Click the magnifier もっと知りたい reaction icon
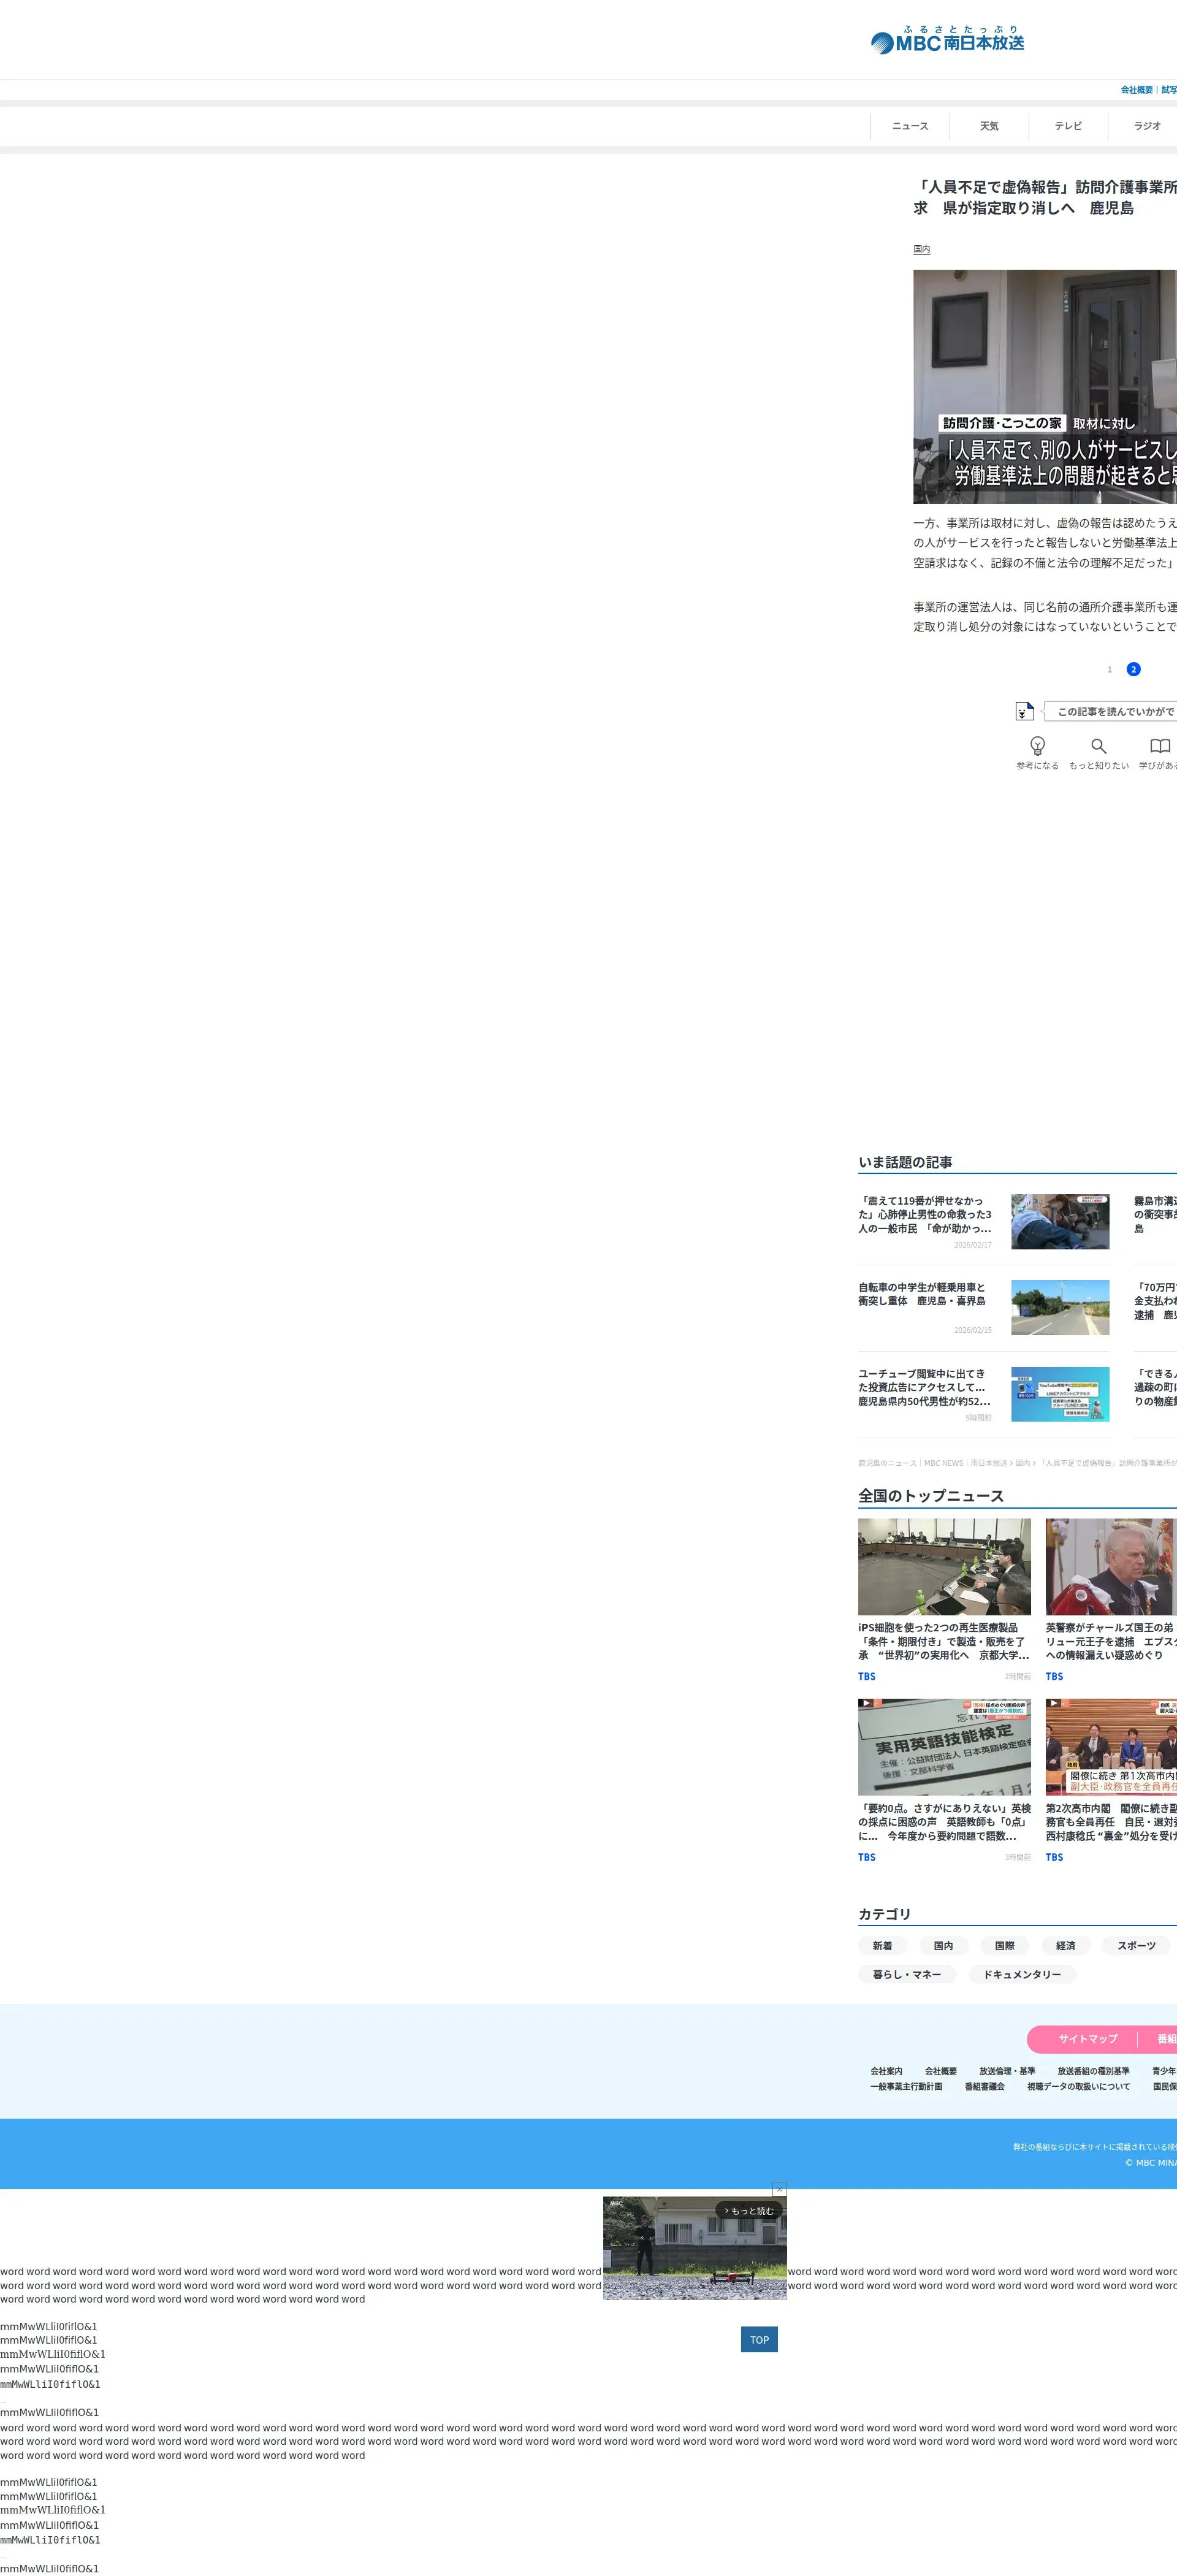Image resolution: width=1177 pixels, height=2576 pixels. [1098, 746]
